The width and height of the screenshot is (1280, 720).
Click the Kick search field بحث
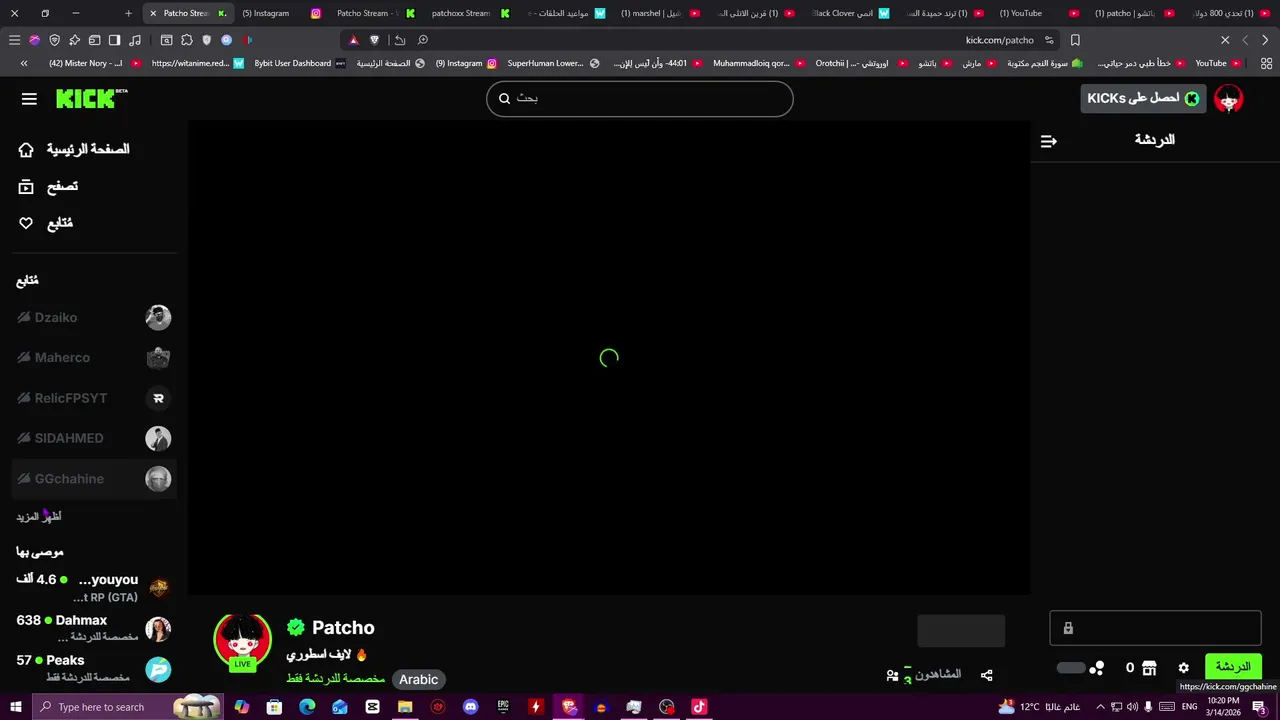click(640, 98)
